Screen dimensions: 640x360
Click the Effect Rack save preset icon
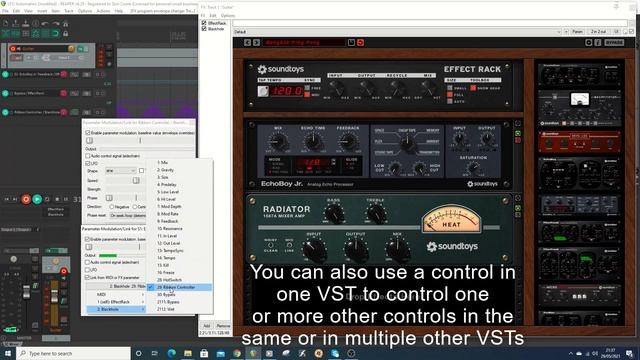(351, 42)
